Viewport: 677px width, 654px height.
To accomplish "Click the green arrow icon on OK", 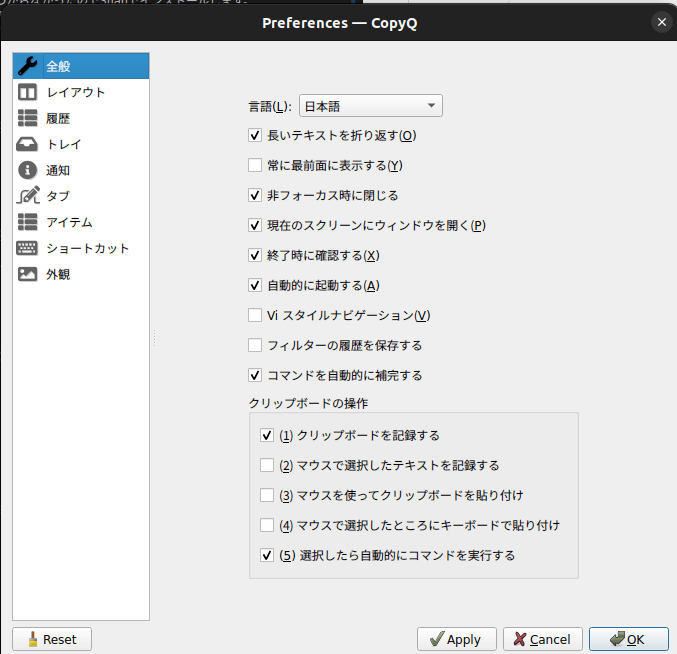I will pos(617,639).
